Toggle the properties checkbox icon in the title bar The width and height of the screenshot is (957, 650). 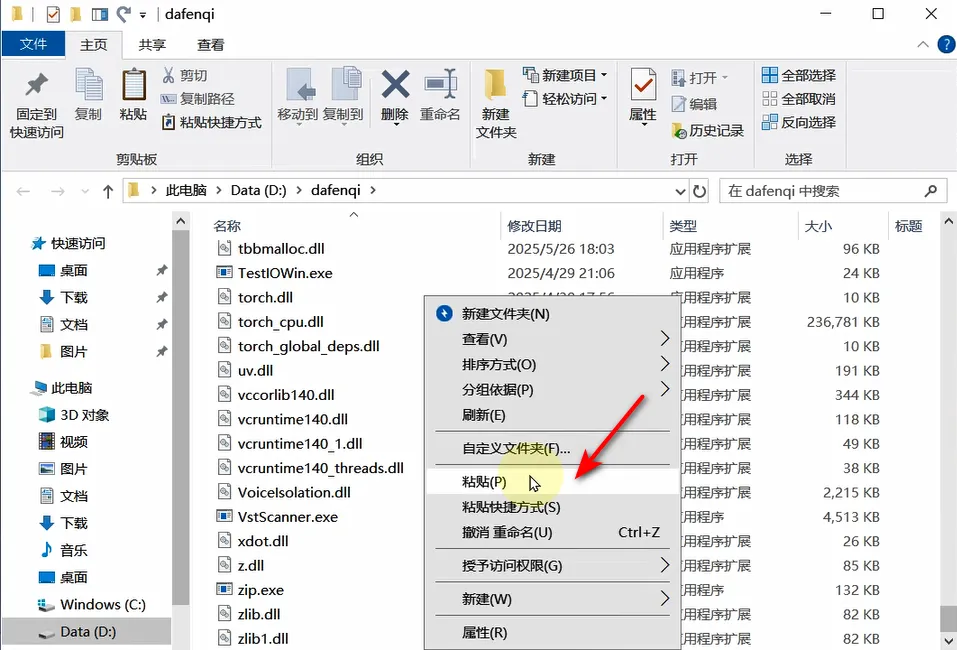pyautogui.click(x=53, y=13)
